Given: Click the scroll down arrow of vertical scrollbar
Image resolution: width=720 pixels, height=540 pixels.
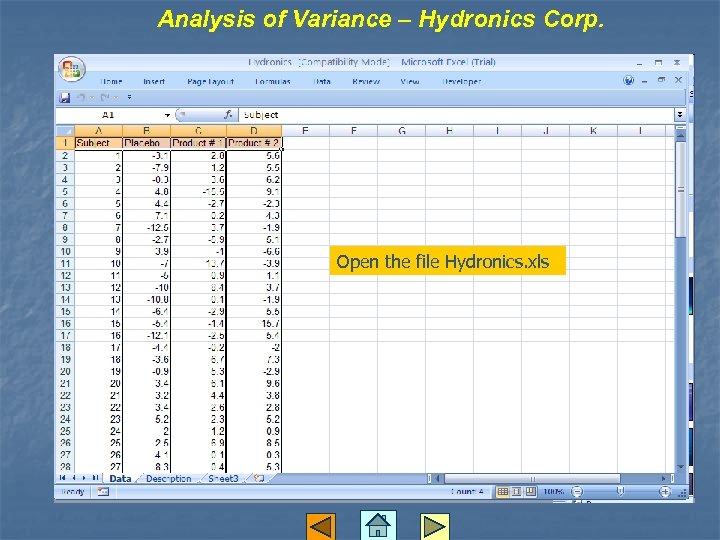Looking at the screenshot, I should point(681,467).
